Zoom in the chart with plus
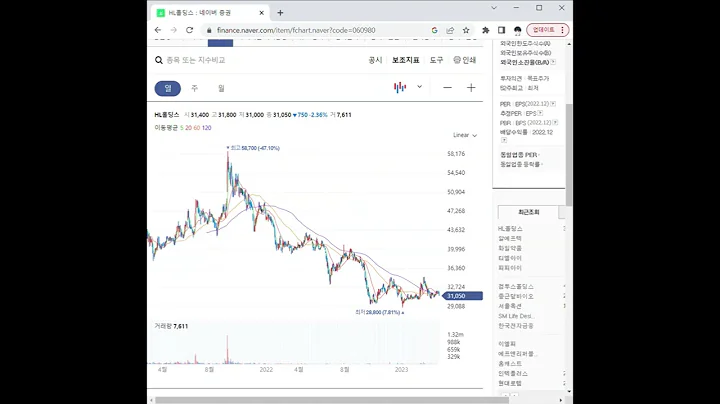 [471, 88]
